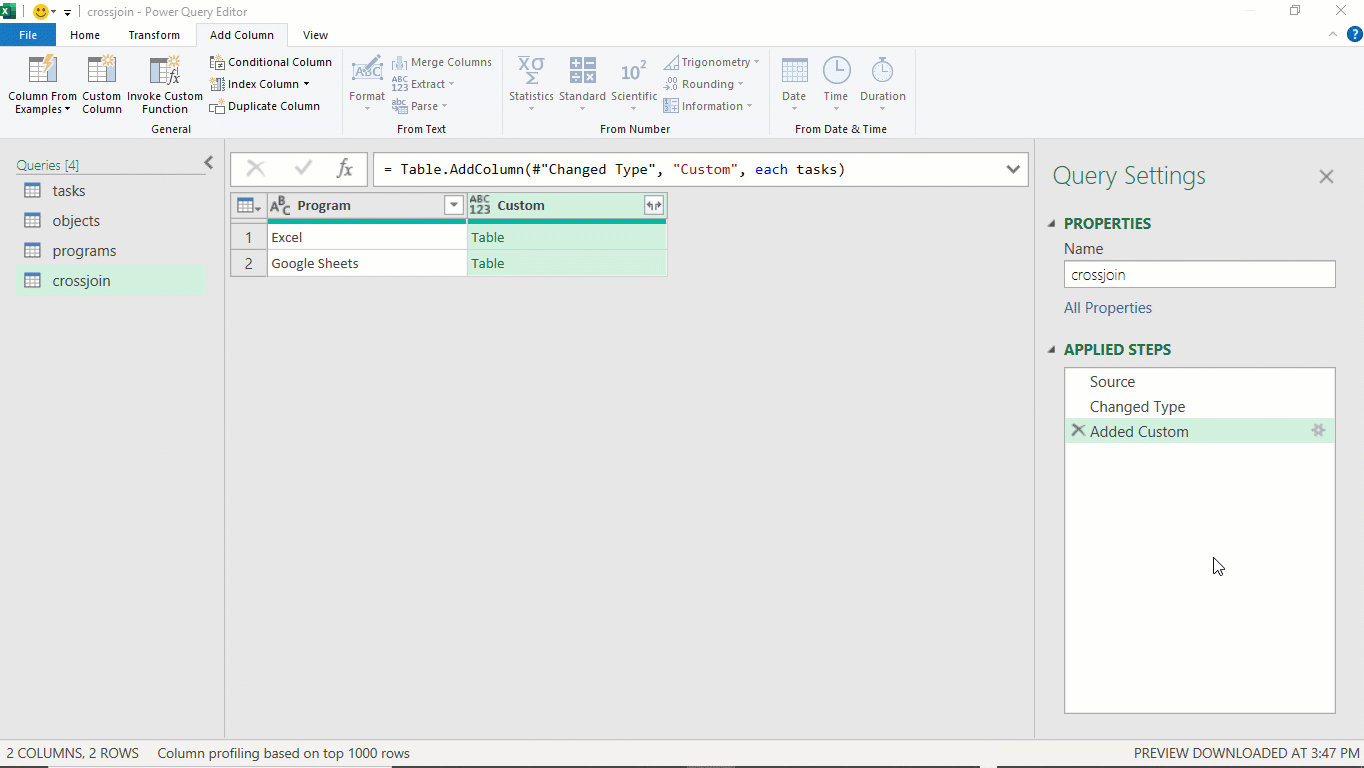Delete the Added Custom step with X icon
The width and height of the screenshot is (1364, 768).
[1077, 431]
